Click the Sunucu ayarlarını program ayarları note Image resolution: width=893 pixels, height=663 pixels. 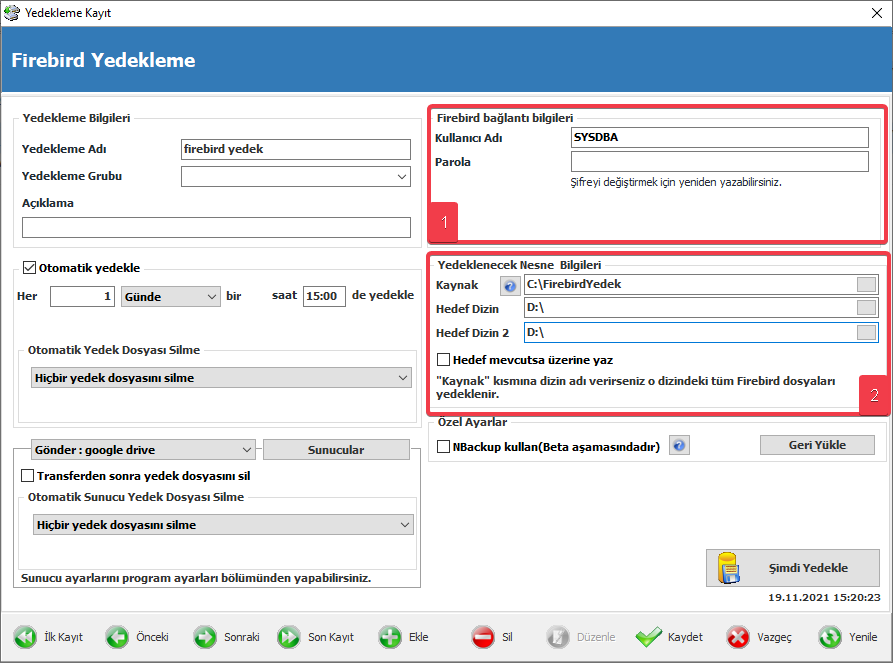pyautogui.click(x=196, y=578)
